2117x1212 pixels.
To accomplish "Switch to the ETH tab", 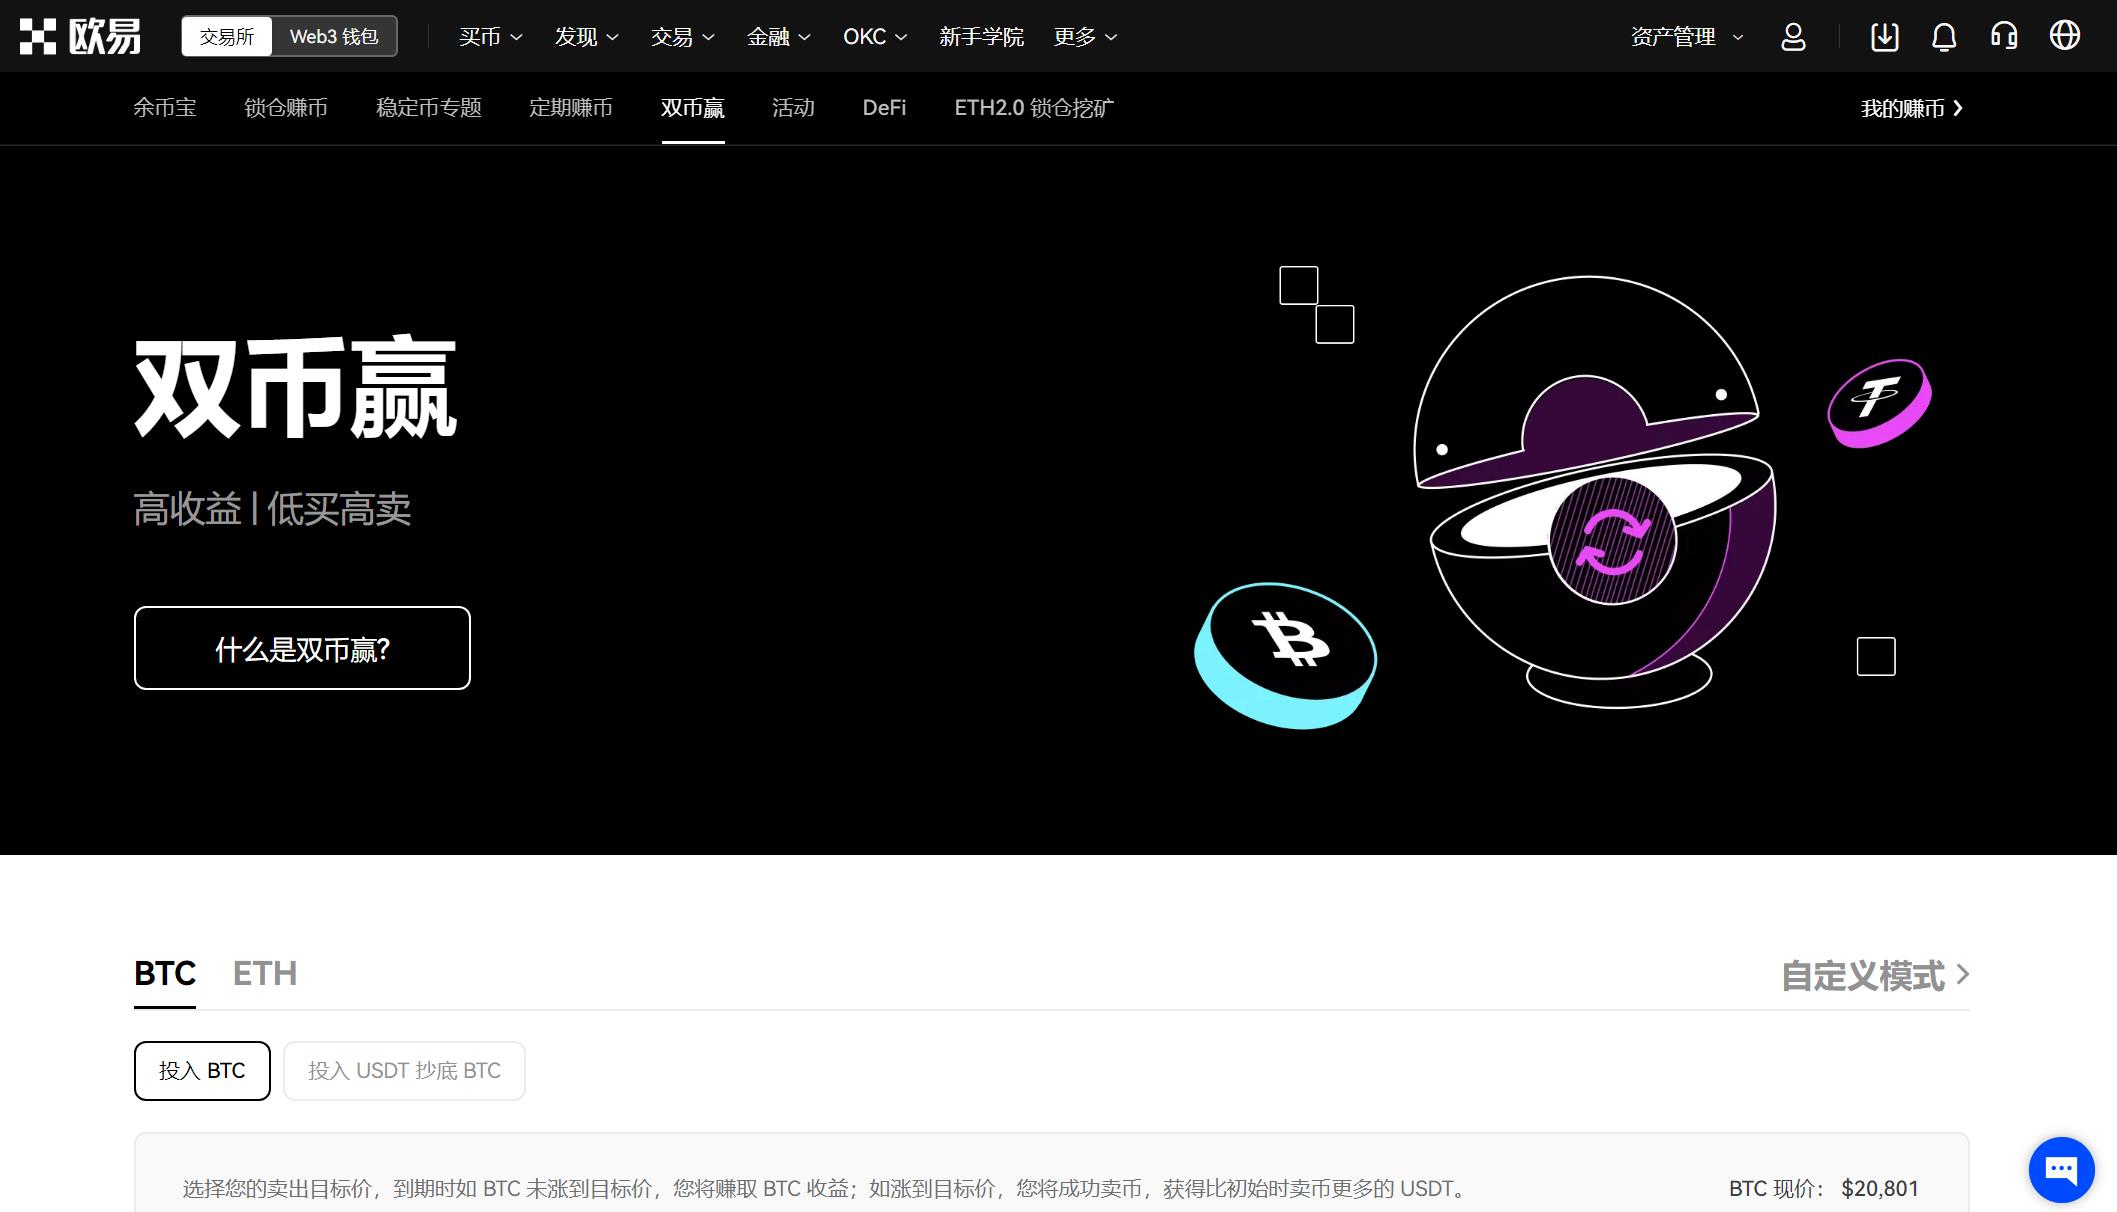I will [264, 973].
